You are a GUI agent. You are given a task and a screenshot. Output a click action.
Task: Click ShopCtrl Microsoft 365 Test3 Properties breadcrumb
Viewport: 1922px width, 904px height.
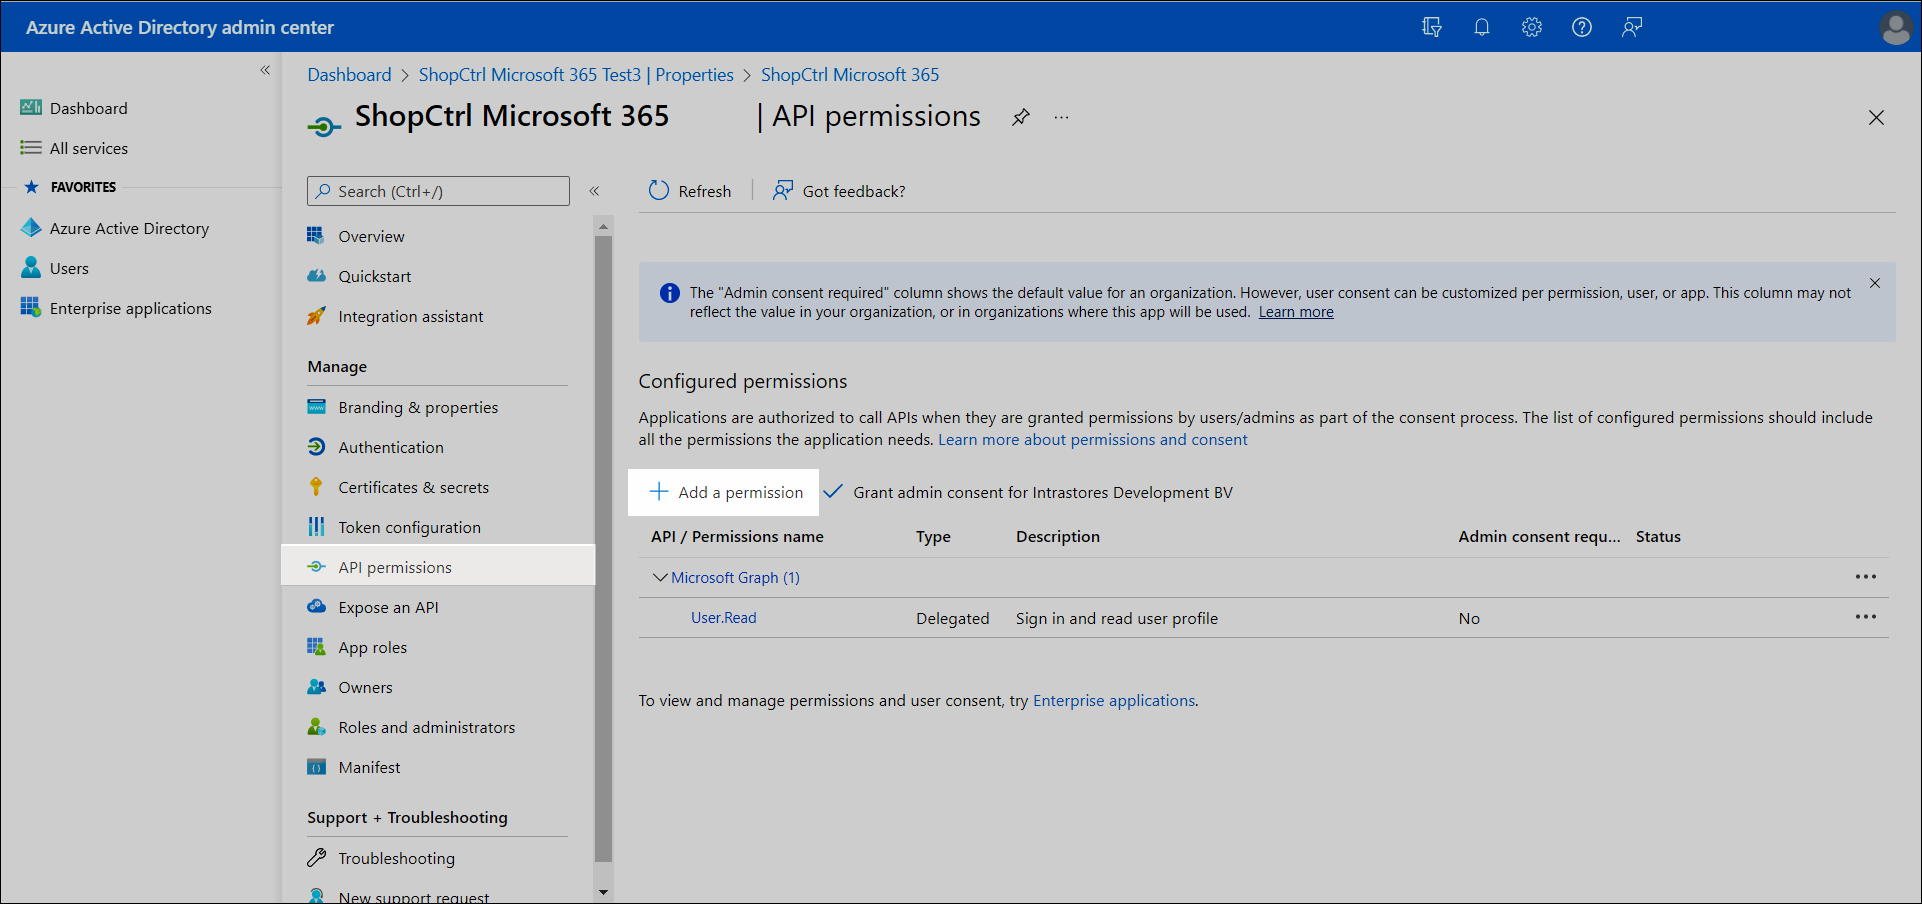(x=576, y=75)
